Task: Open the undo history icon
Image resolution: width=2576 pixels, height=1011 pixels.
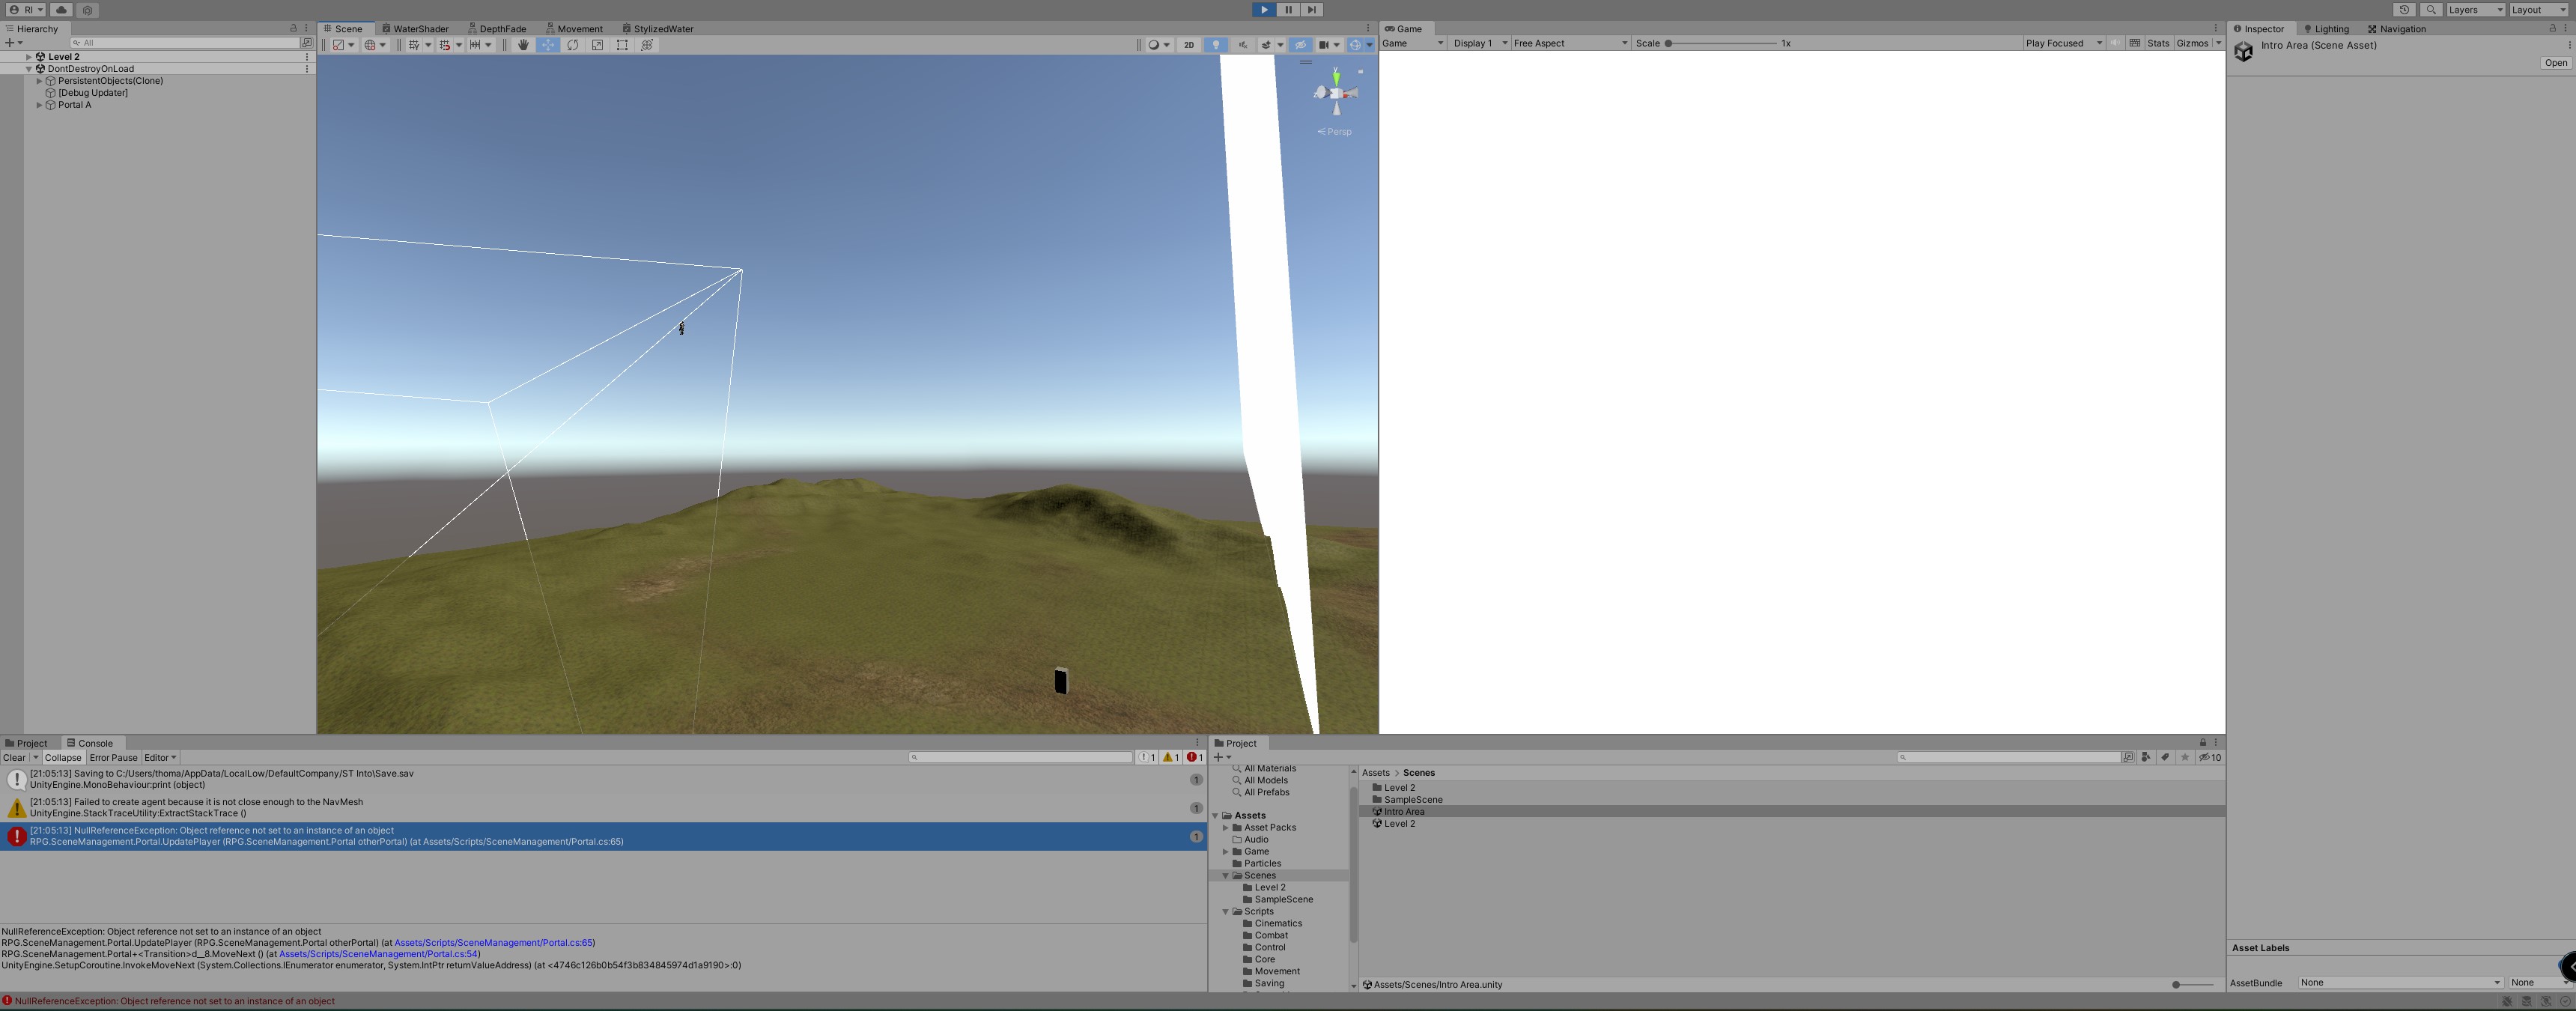Action: (x=2405, y=10)
